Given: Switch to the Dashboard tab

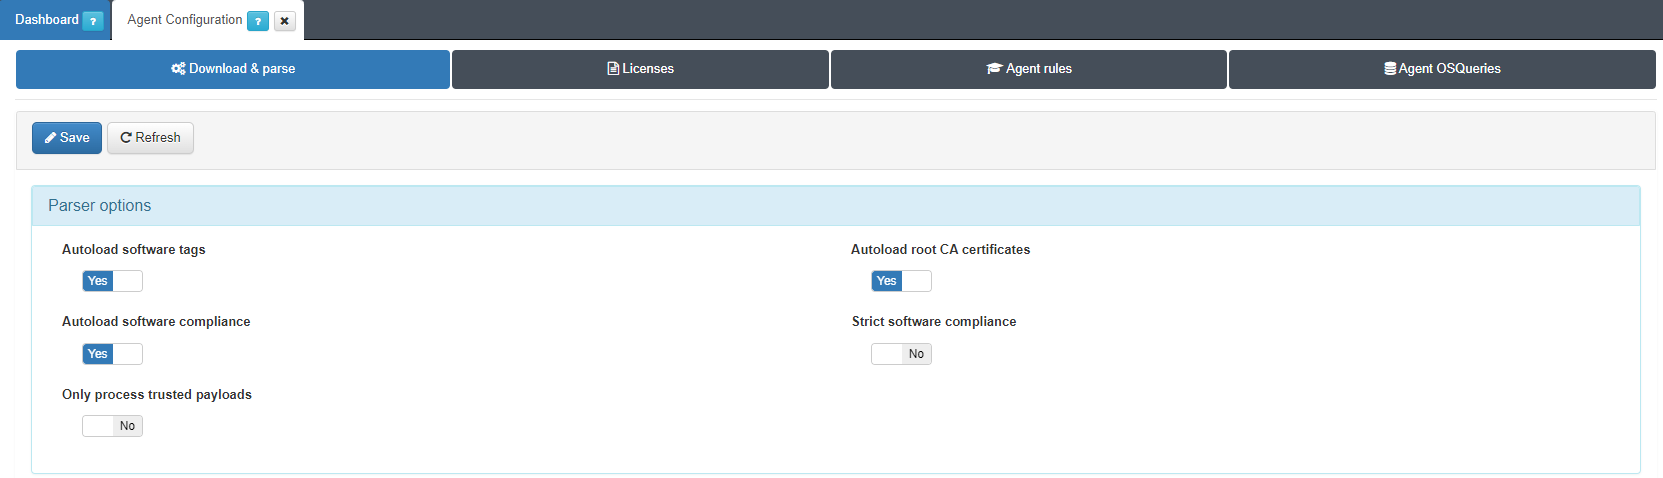Looking at the screenshot, I should coord(46,20).
